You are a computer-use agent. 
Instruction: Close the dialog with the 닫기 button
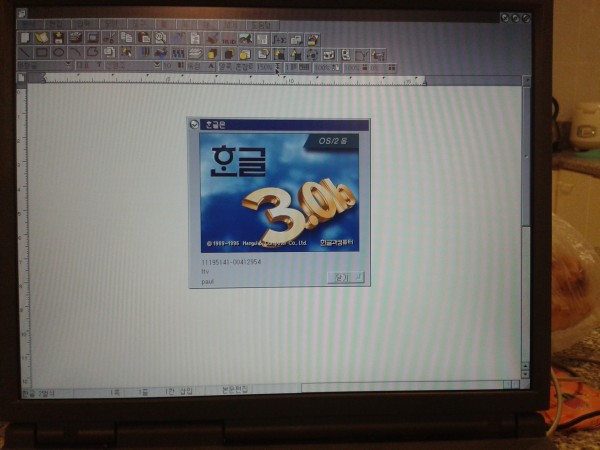click(346, 277)
